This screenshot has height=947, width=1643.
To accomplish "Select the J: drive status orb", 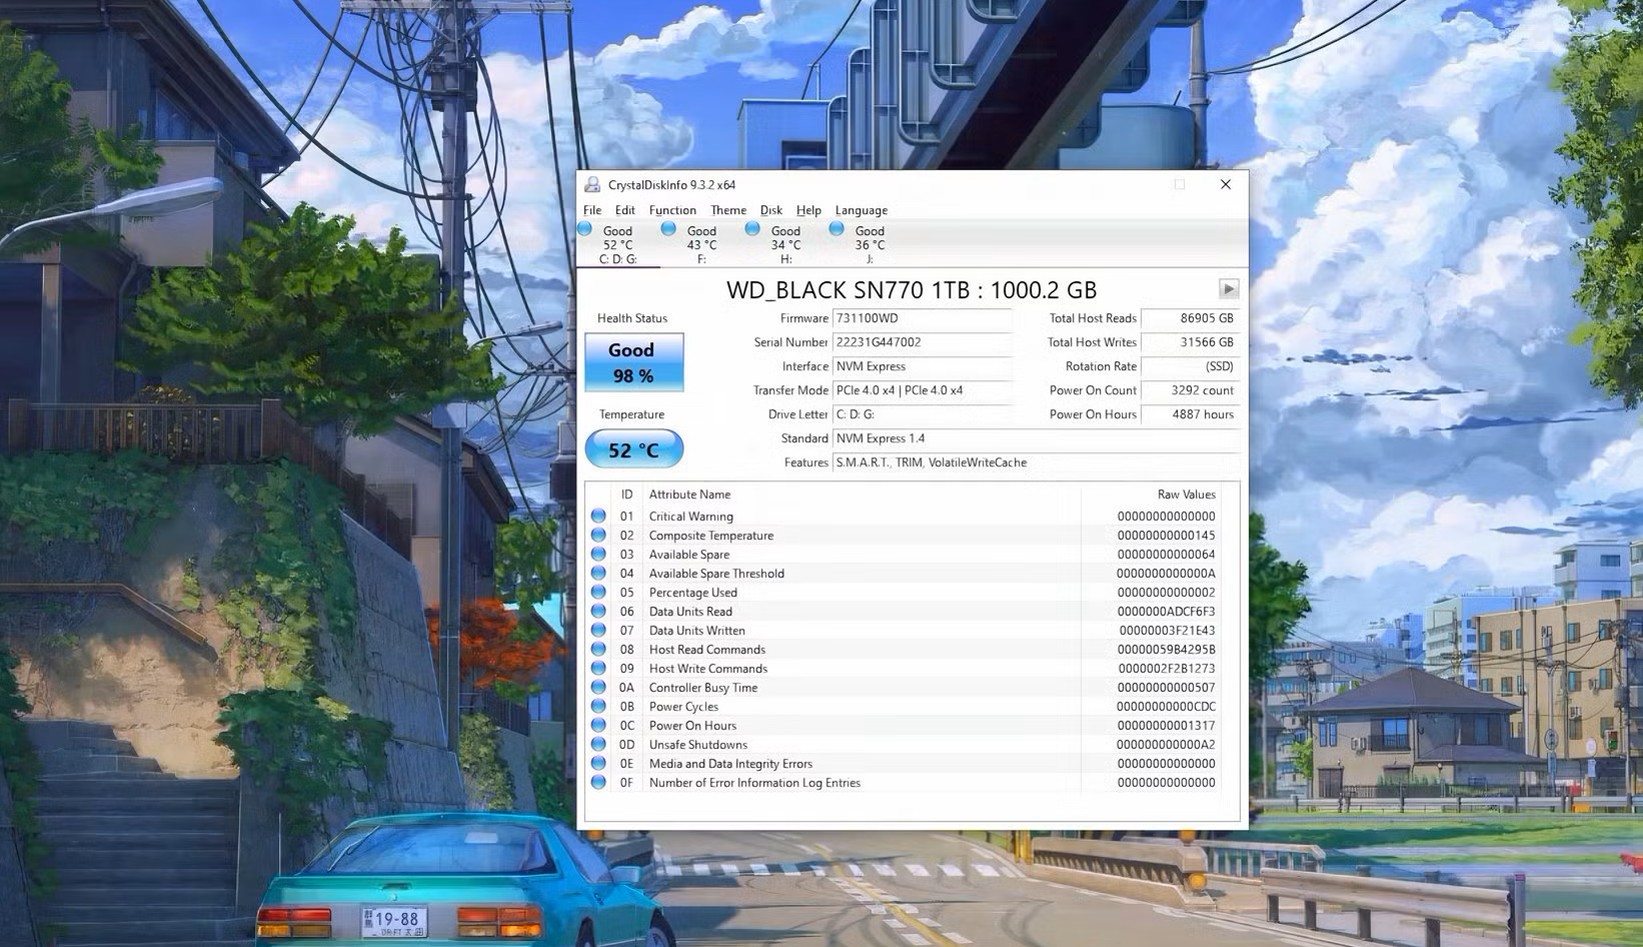I will [x=837, y=229].
